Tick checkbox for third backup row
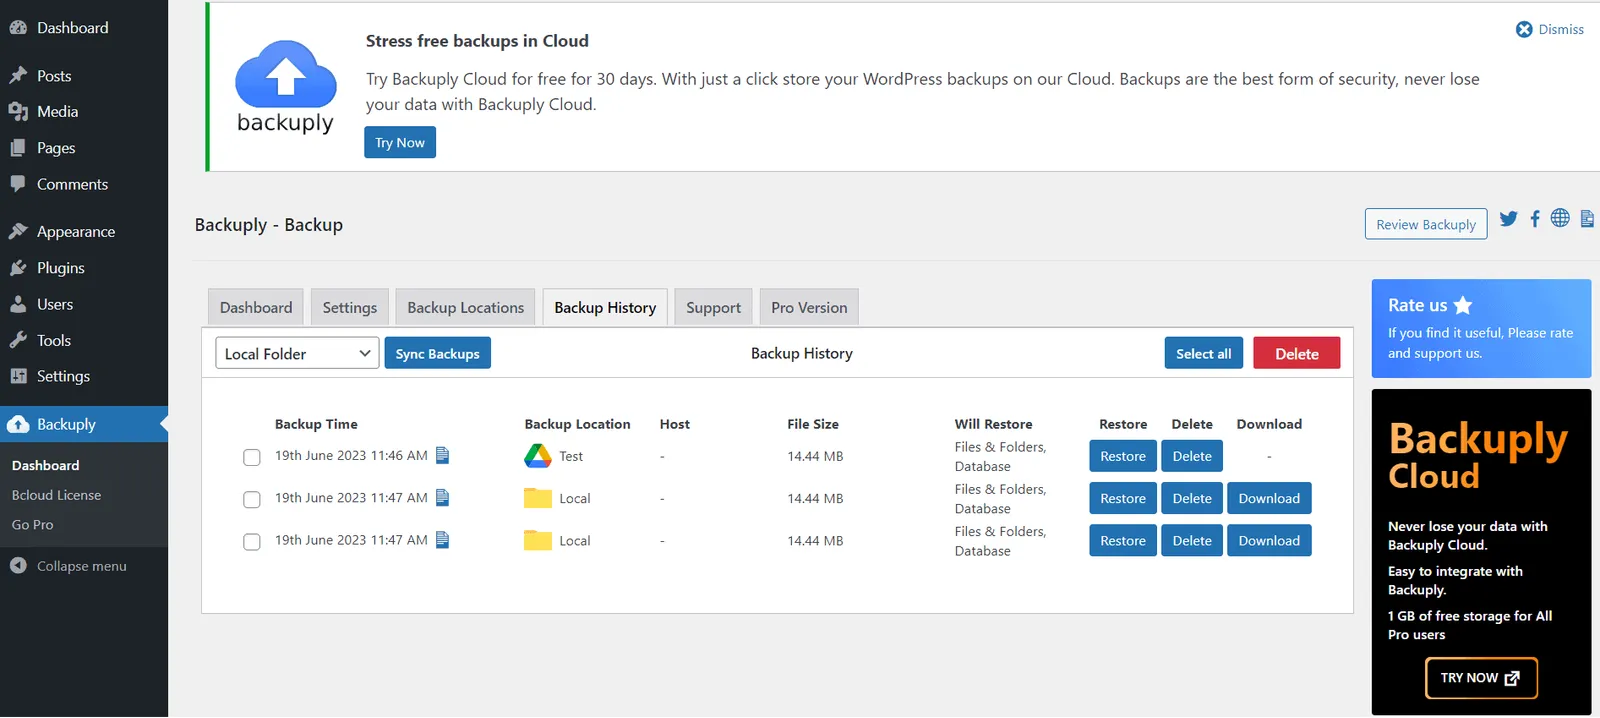 pos(252,541)
